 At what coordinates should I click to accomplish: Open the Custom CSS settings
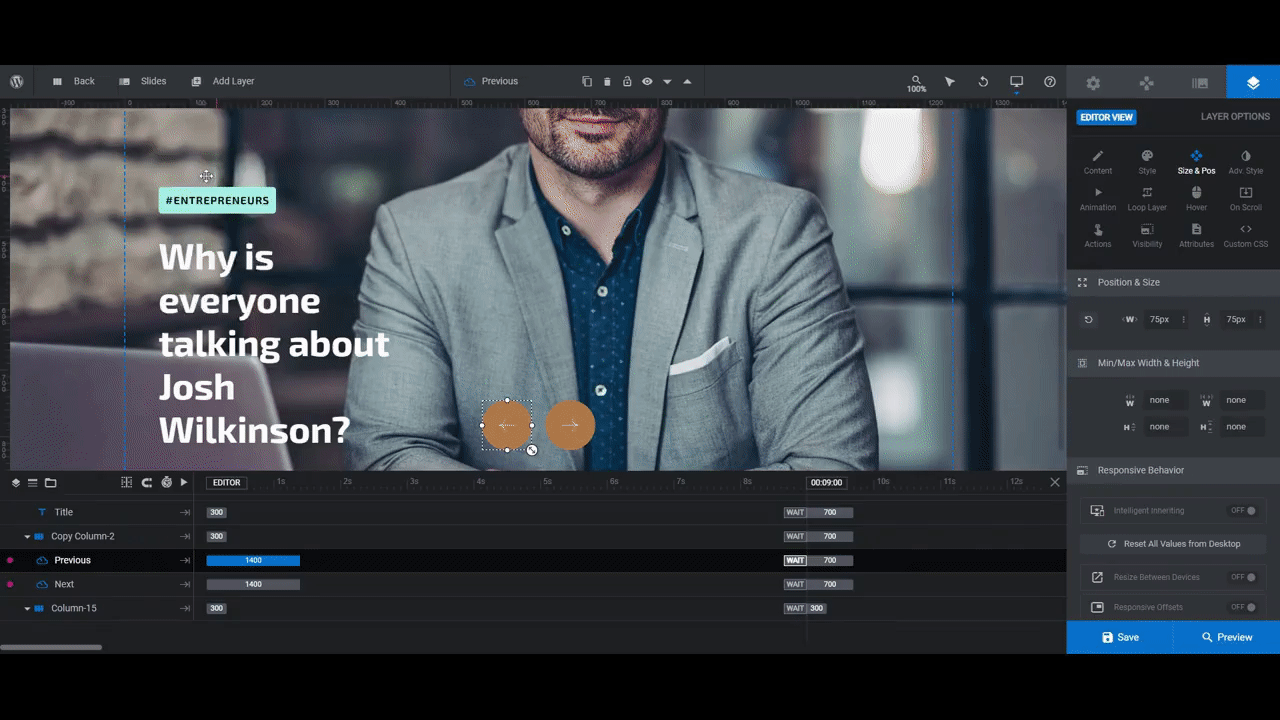[x=1245, y=236]
